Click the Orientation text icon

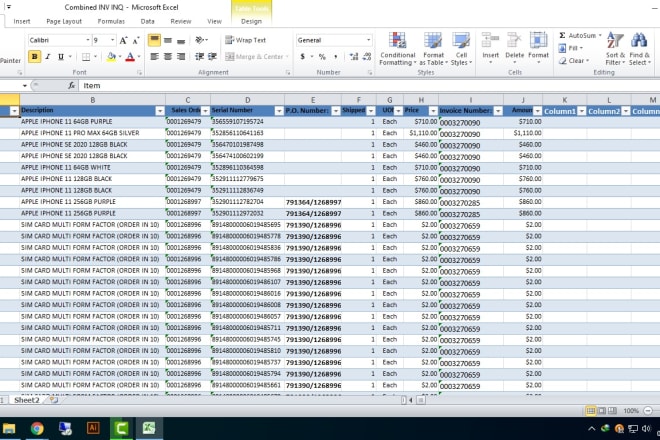(200, 40)
